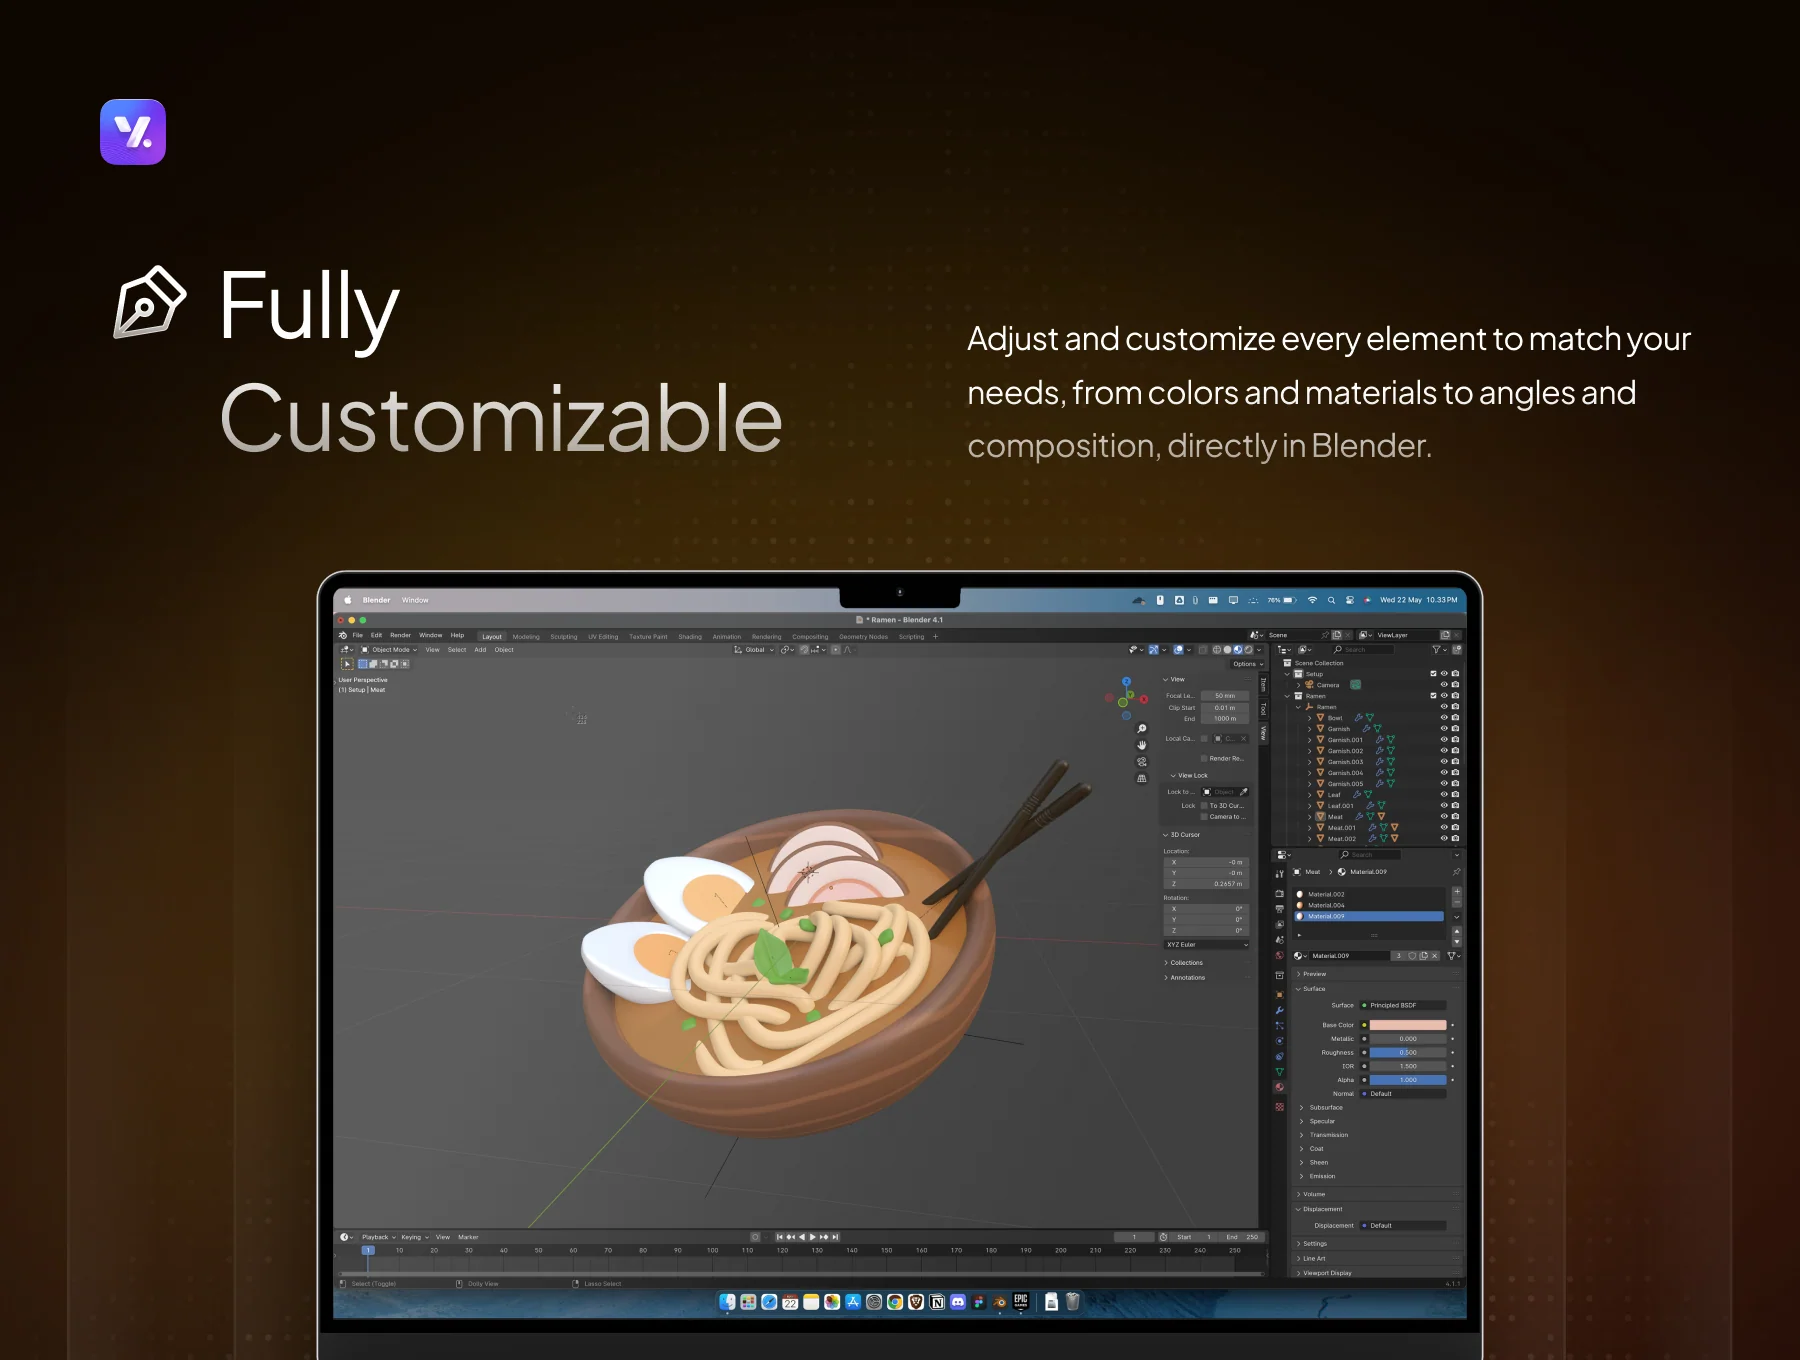Screen dimensions: 1800x1360
Task: Switch to the Geometry Nodes workspace tab
Action: (x=863, y=636)
